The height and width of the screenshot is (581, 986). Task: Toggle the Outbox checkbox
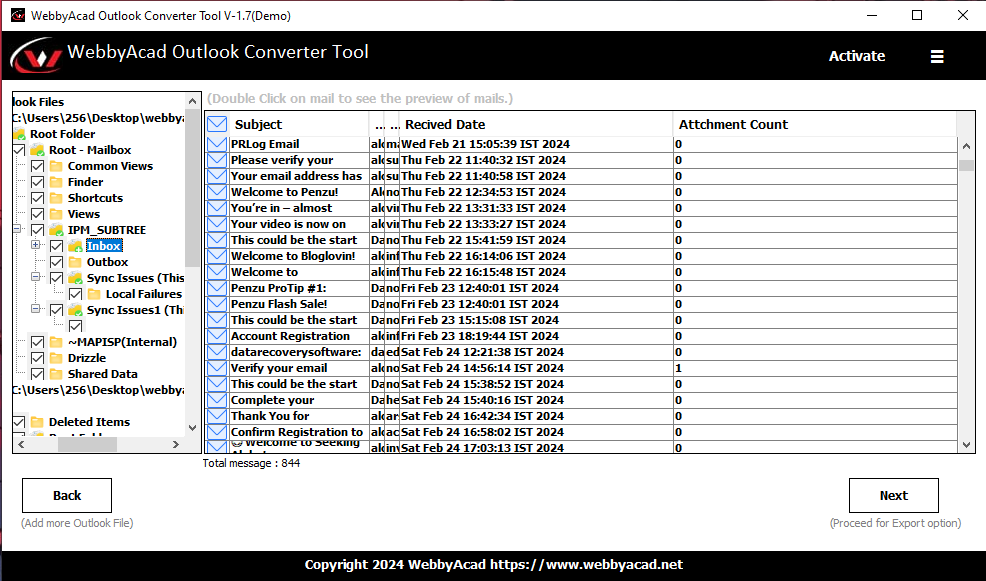[x=57, y=262]
